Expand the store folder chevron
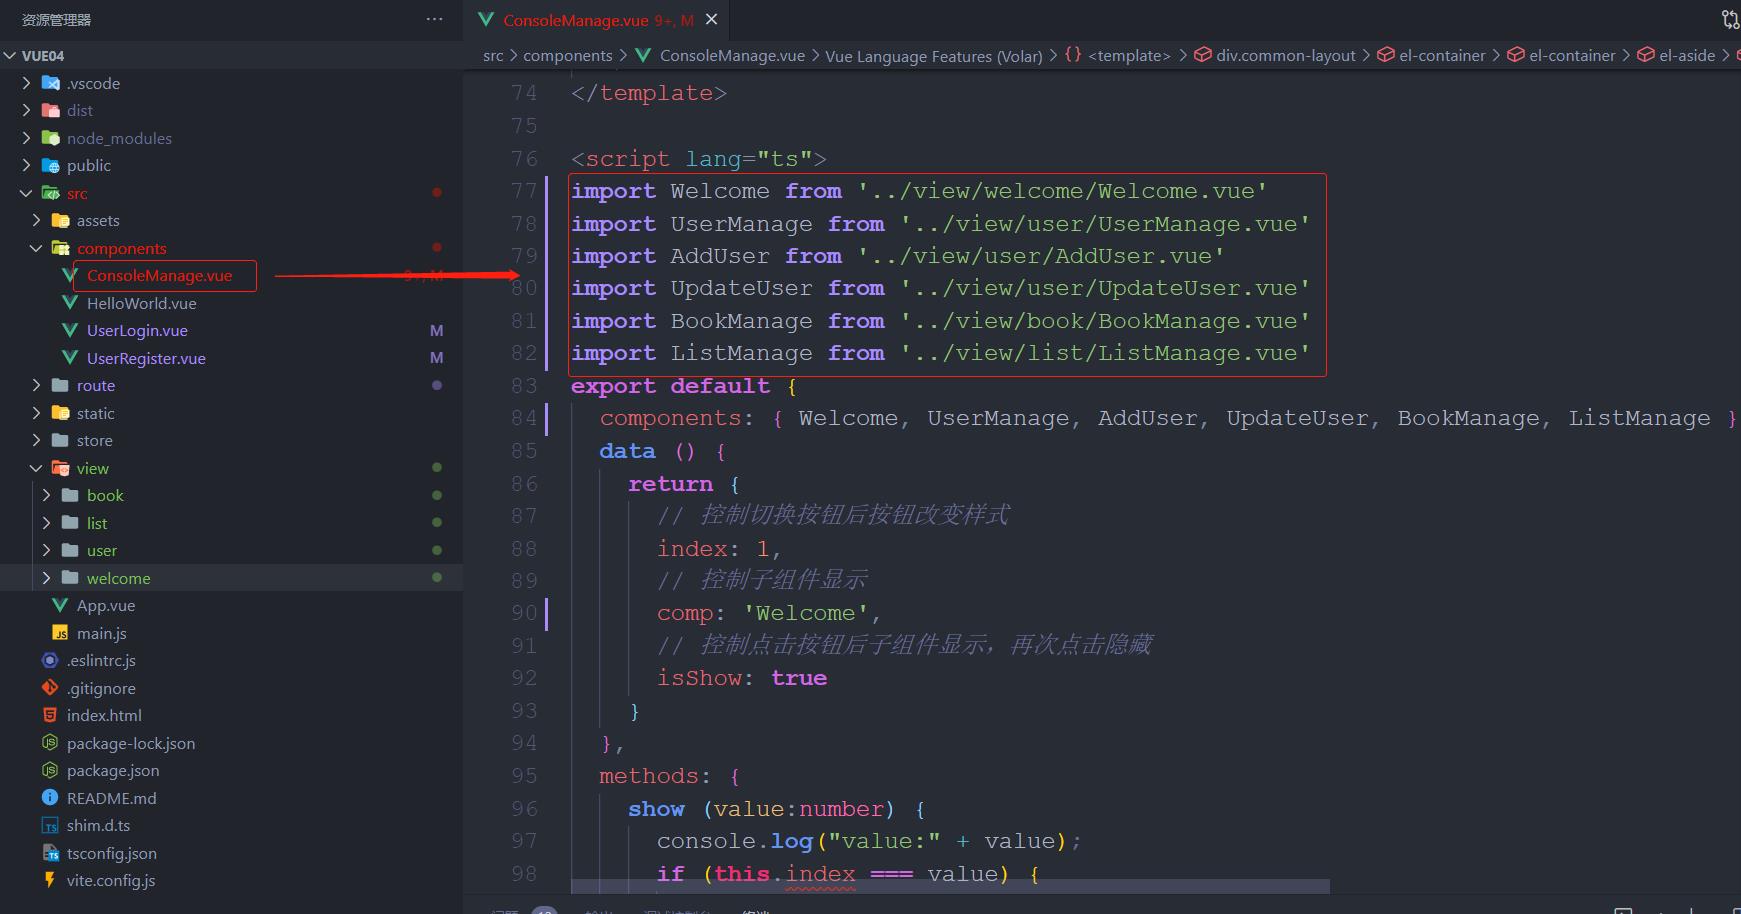The image size is (1741, 914). coord(36,440)
